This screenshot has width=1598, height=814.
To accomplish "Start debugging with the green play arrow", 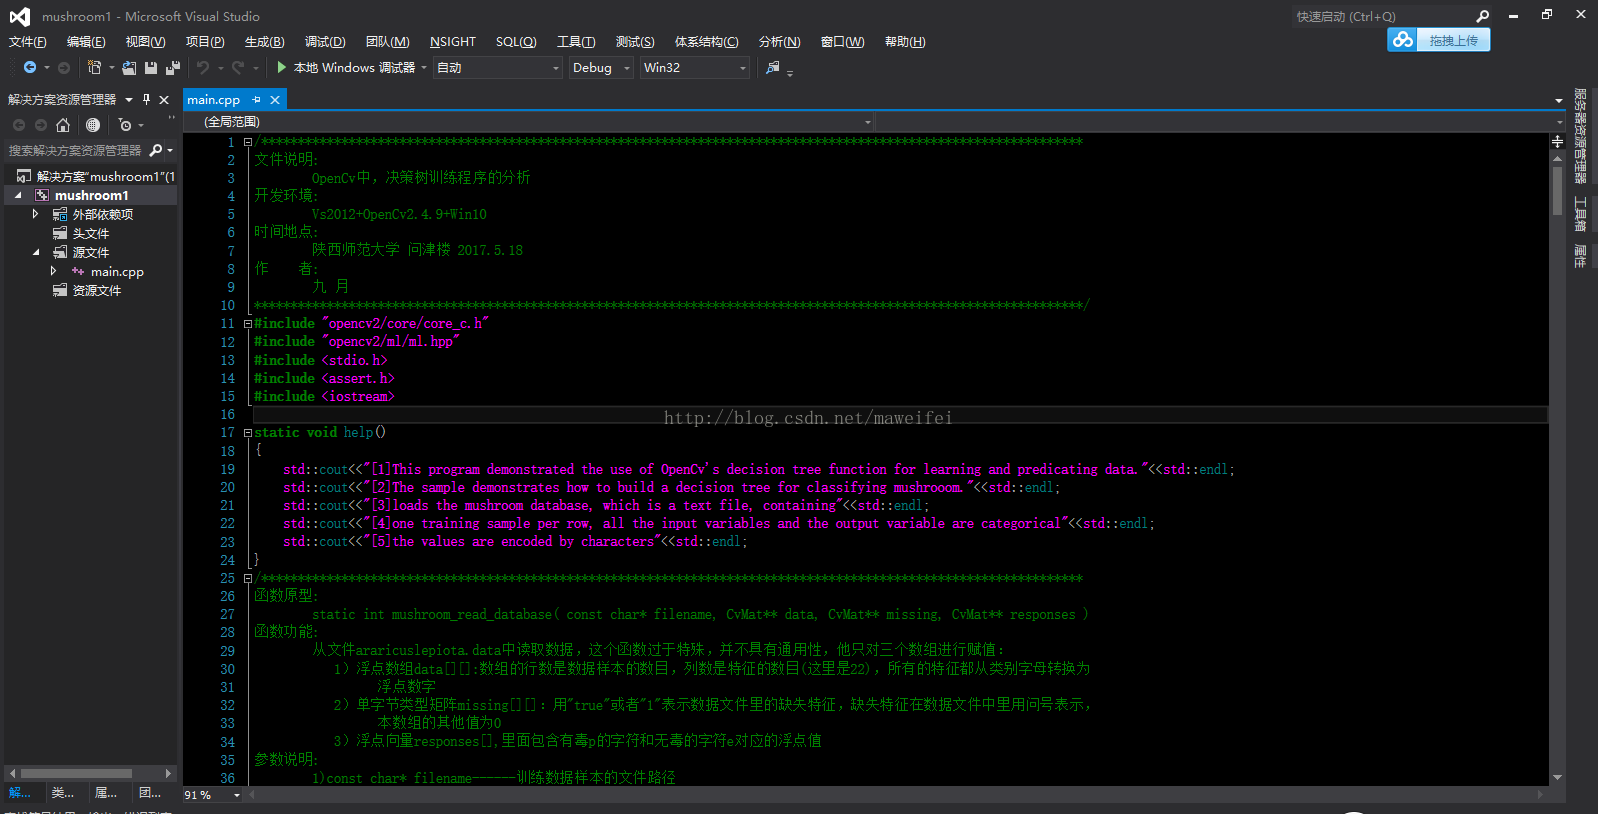I will [x=282, y=67].
